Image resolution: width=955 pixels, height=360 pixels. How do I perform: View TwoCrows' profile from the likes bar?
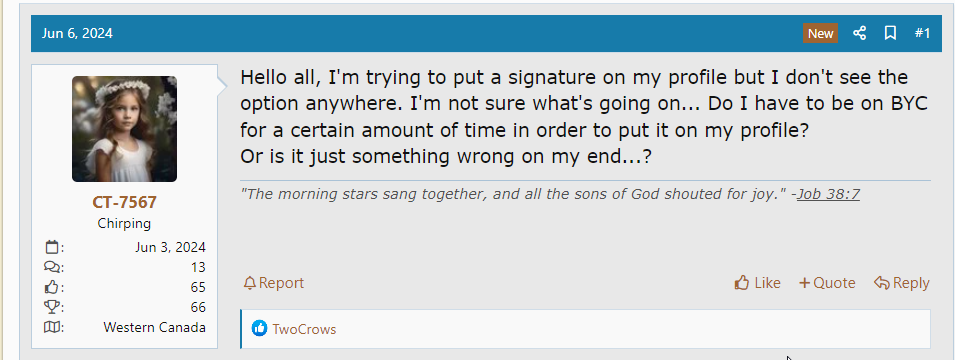pyautogui.click(x=304, y=330)
